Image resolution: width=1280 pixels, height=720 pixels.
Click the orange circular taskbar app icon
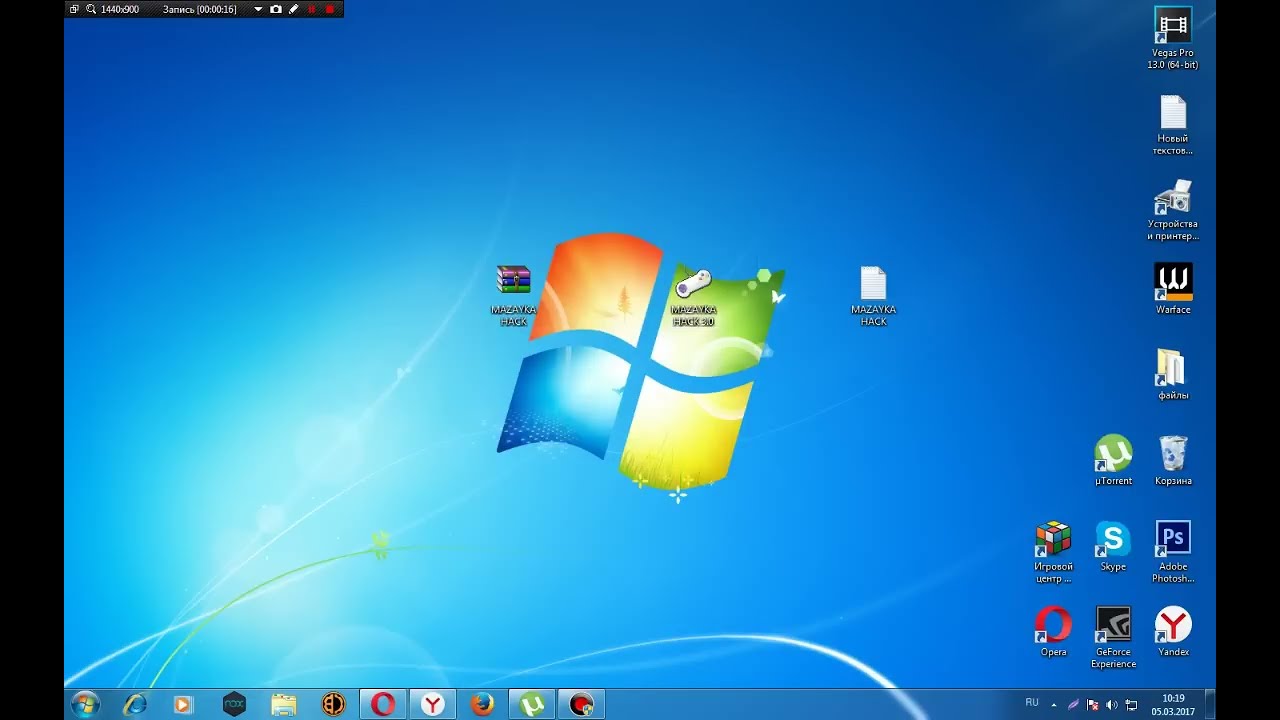333,704
